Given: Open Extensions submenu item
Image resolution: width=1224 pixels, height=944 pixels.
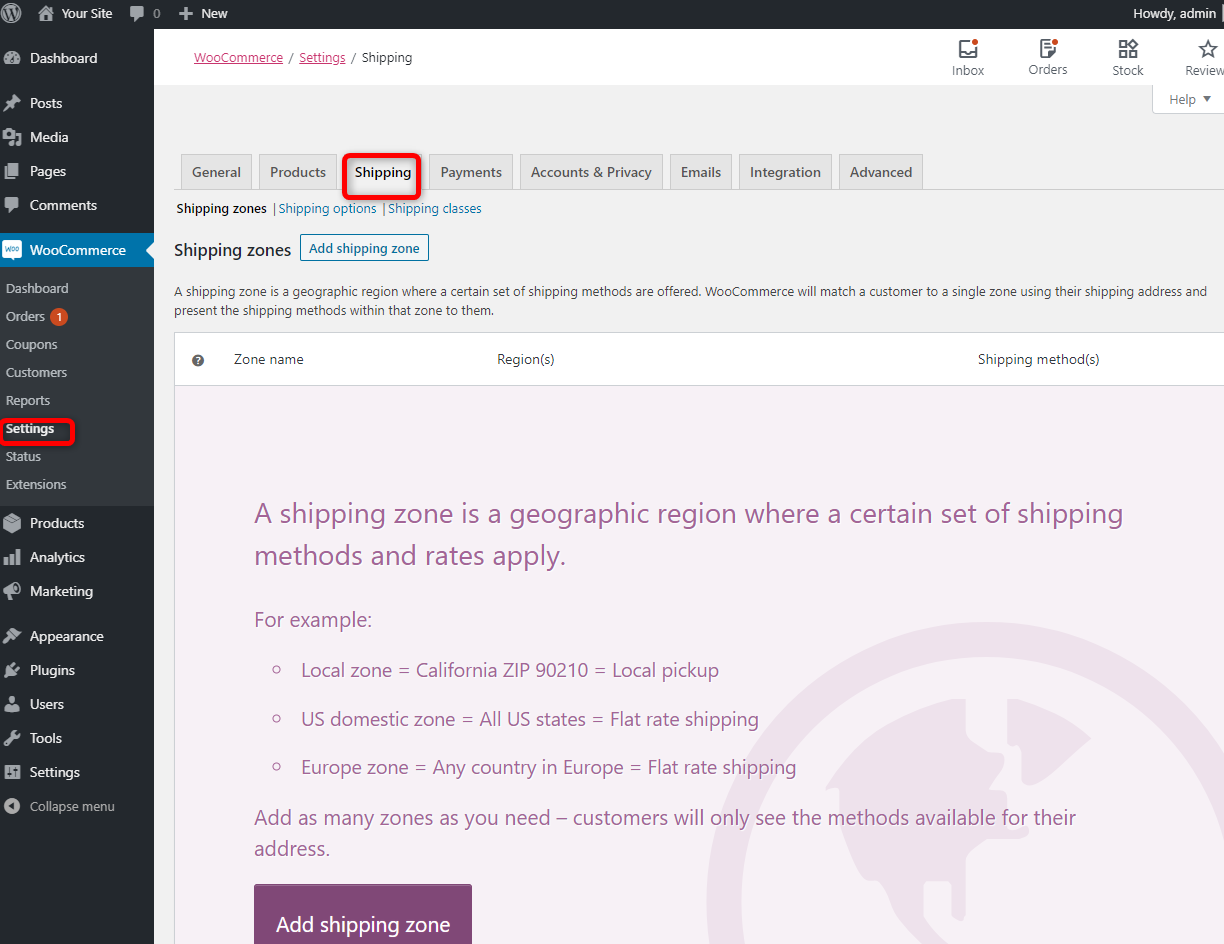Looking at the screenshot, I should [36, 484].
